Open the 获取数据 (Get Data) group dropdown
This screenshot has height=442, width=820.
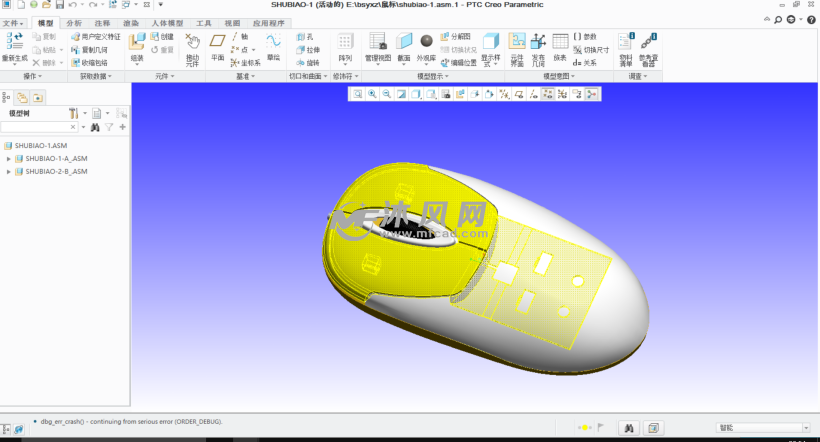pyautogui.click(x=96, y=76)
